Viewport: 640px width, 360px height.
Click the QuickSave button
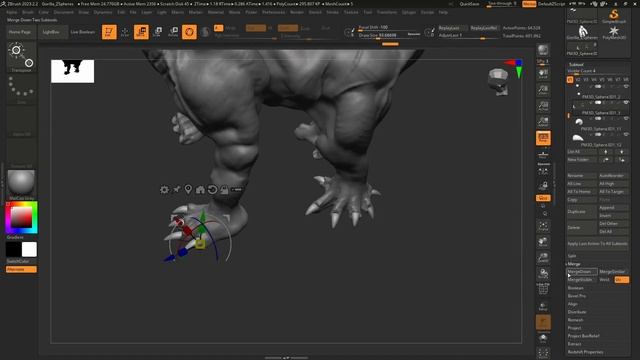(x=469, y=4)
